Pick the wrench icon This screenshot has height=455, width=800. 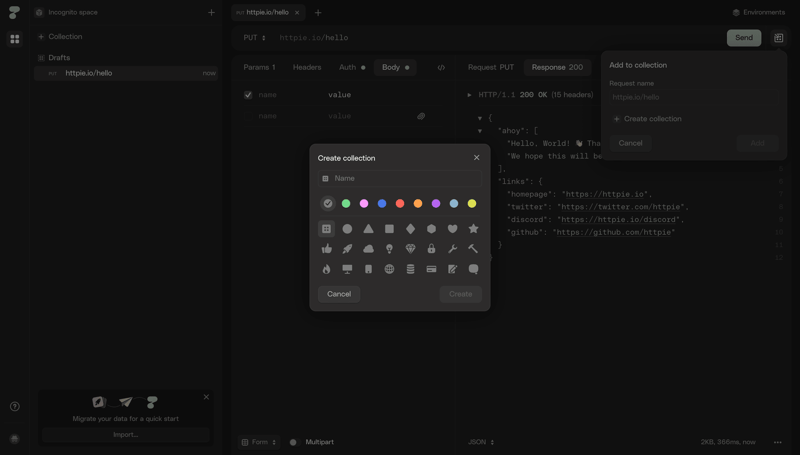click(453, 249)
